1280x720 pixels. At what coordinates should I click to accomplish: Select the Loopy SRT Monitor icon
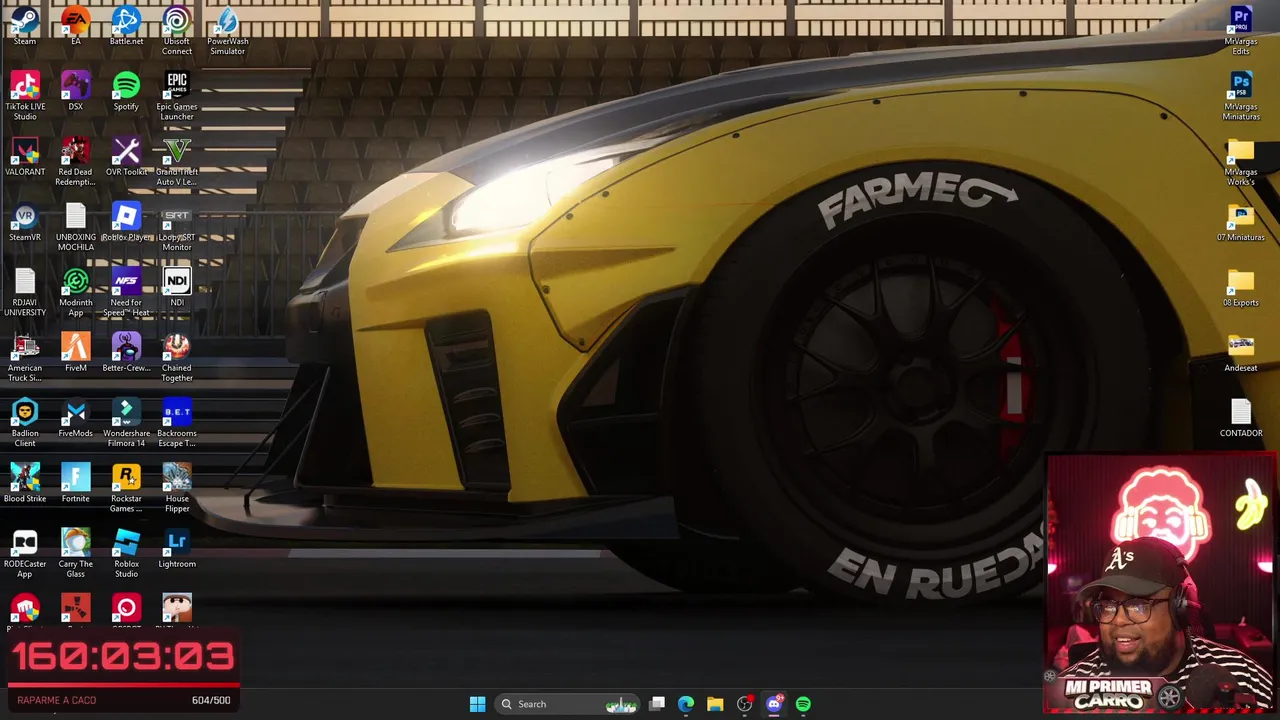tap(177, 227)
